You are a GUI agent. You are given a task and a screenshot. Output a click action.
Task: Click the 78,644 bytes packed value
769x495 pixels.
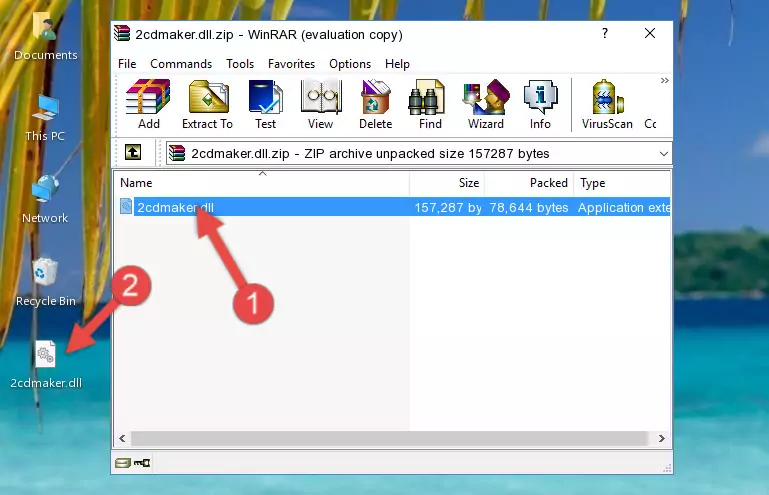tap(529, 208)
